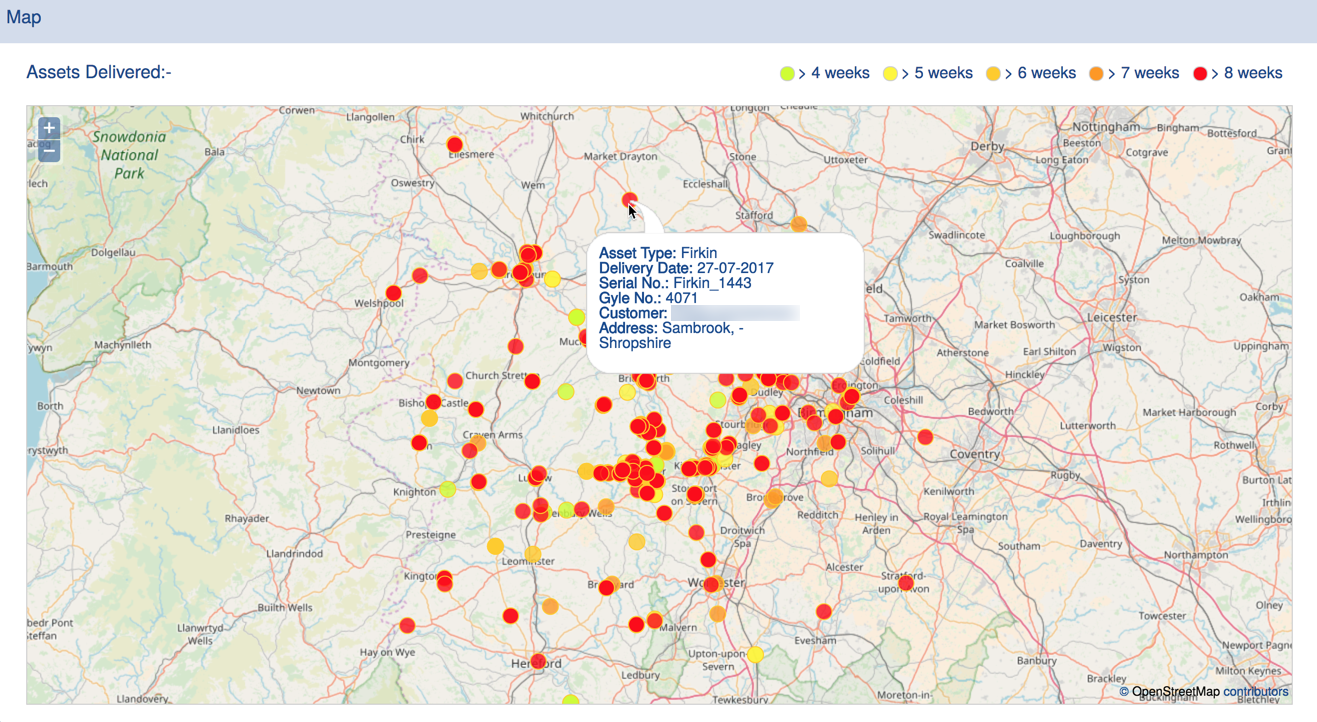Click the amber '> 6 weeks' legend dot
Screen dimensions: 1317x722
pos(993,73)
